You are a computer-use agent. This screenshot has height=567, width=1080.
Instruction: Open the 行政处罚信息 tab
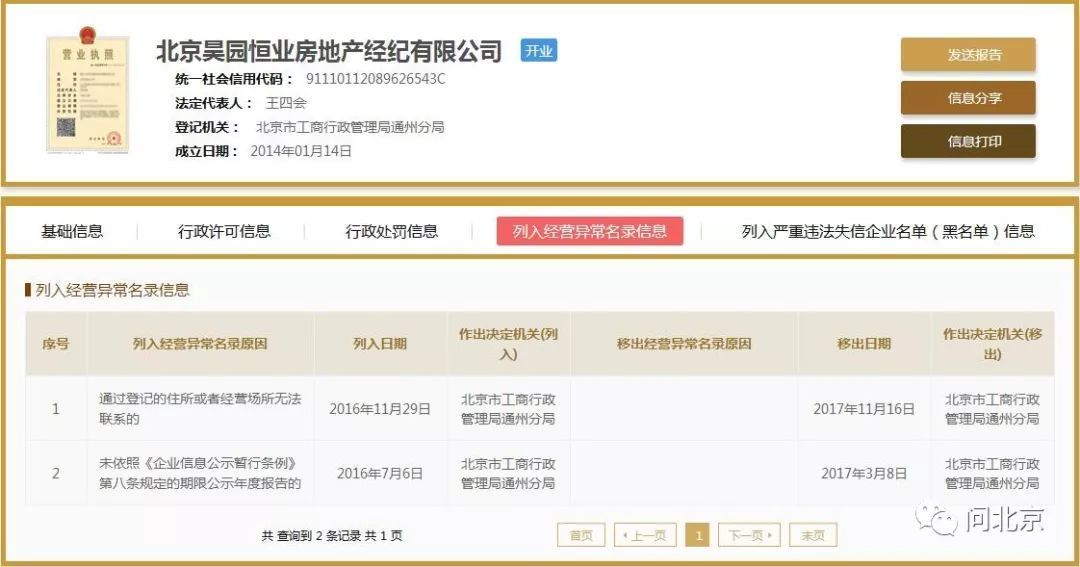tap(391, 231)
